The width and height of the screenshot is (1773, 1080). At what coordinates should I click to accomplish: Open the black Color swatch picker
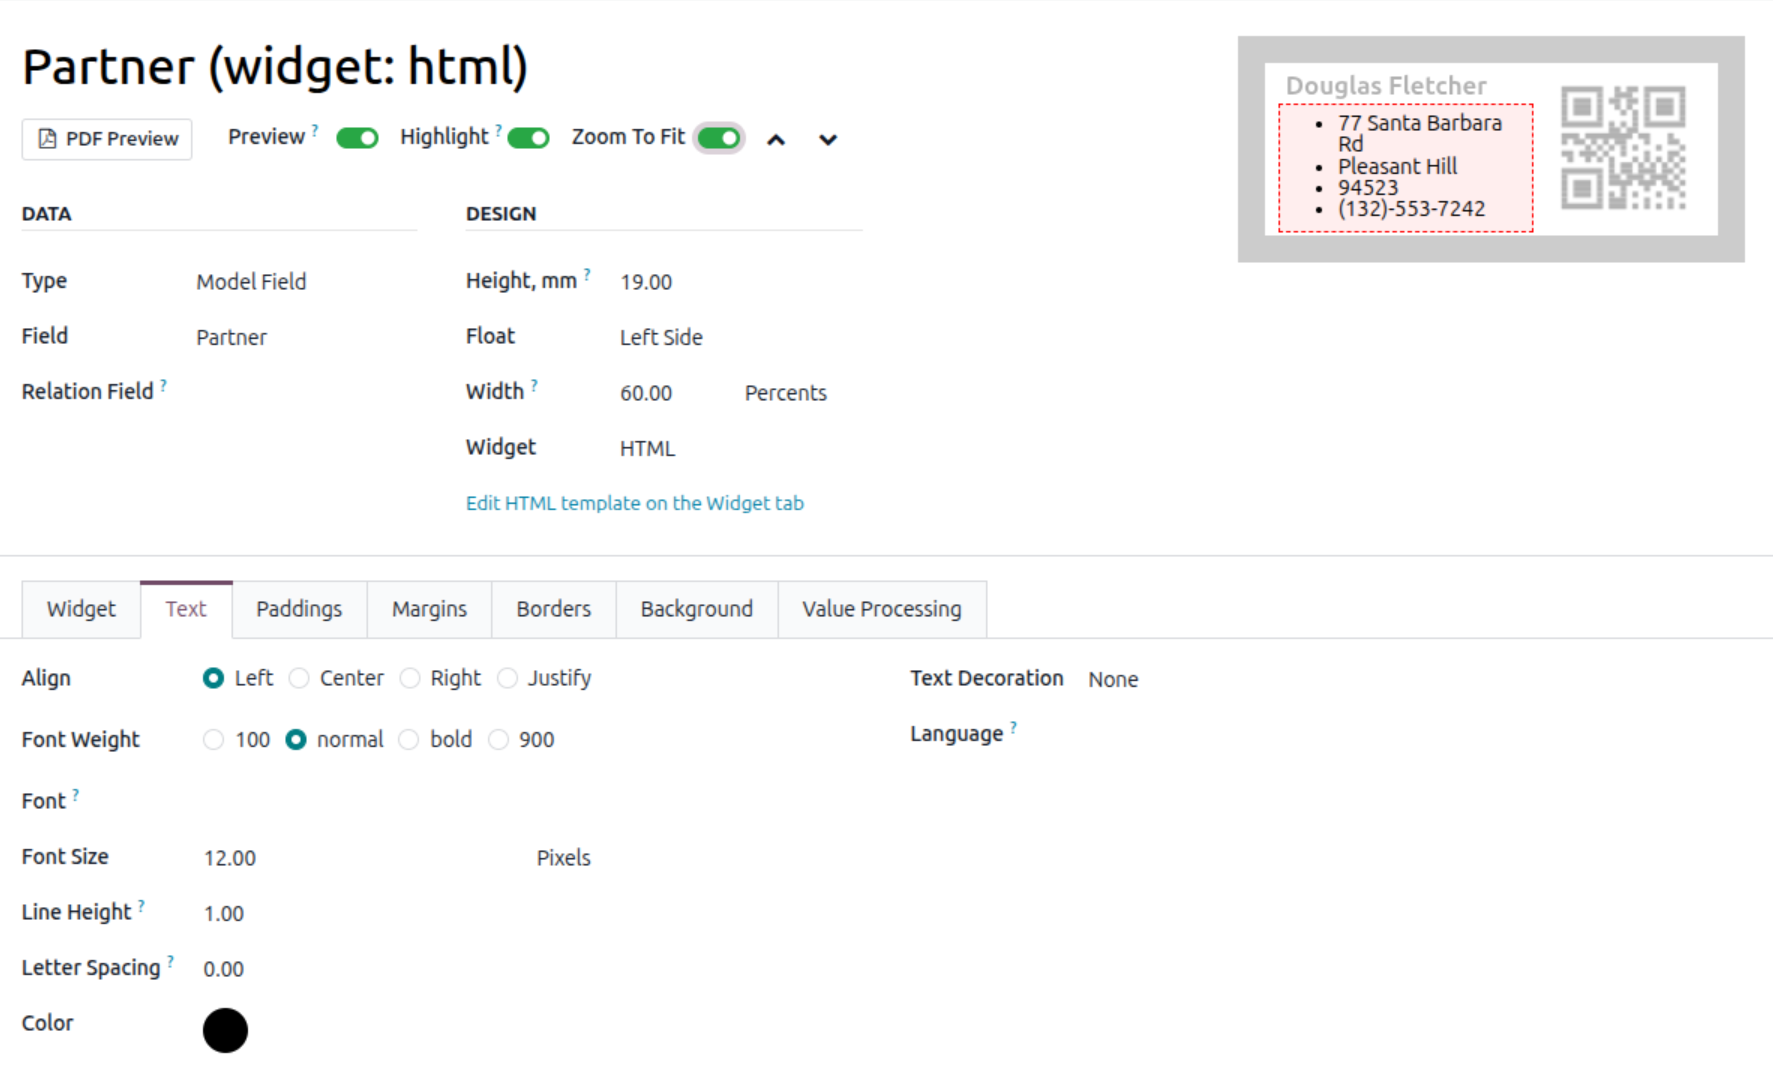click(x=225, y=1030)
